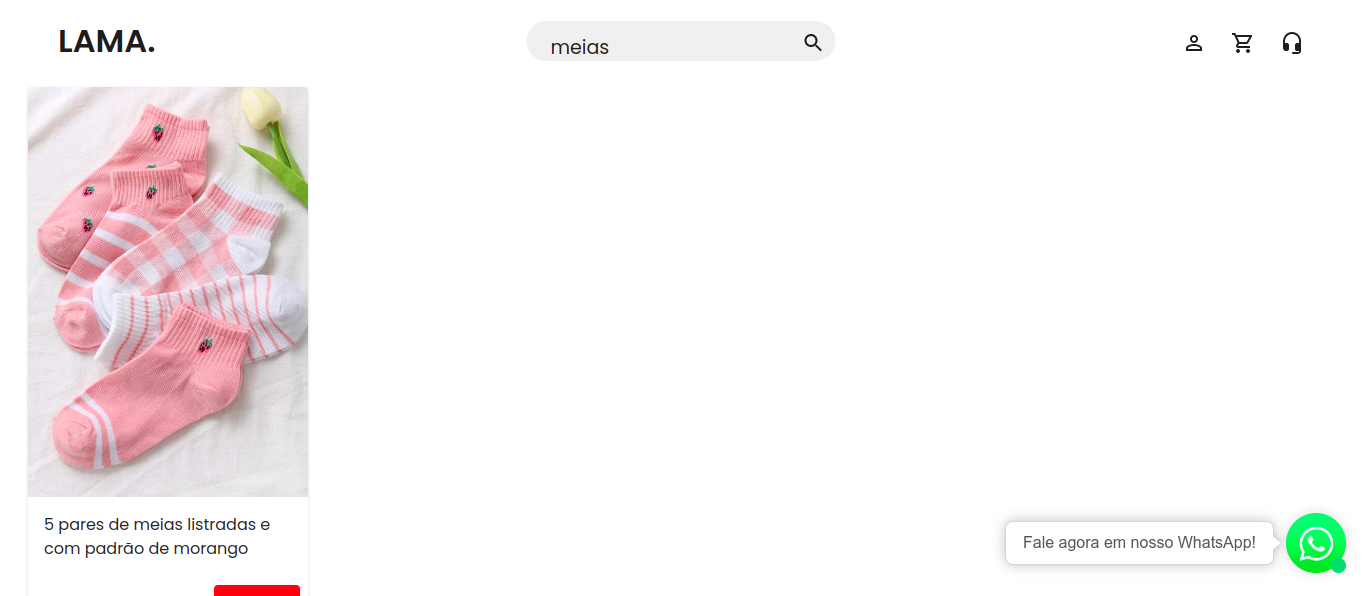
Task: Click the LAMA. logo
Action: [x=107, y=41]
